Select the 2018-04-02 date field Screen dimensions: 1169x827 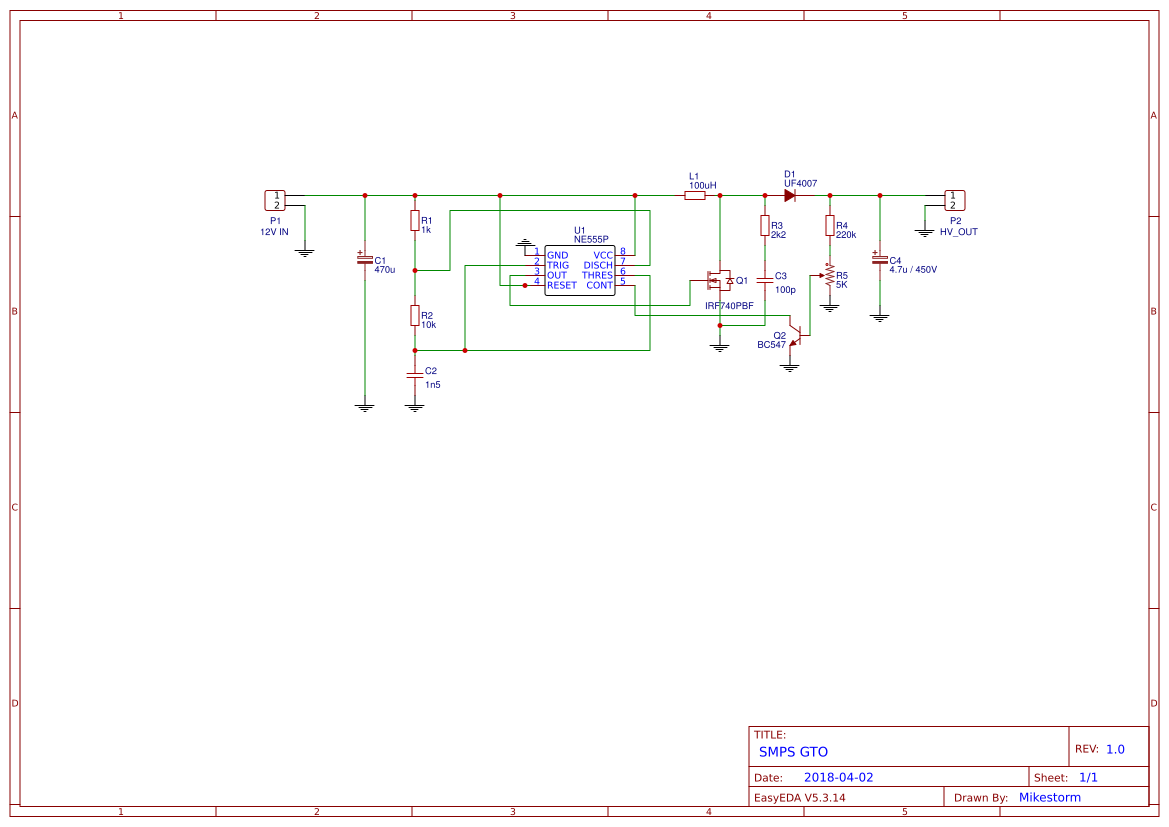tap(838, 777)
